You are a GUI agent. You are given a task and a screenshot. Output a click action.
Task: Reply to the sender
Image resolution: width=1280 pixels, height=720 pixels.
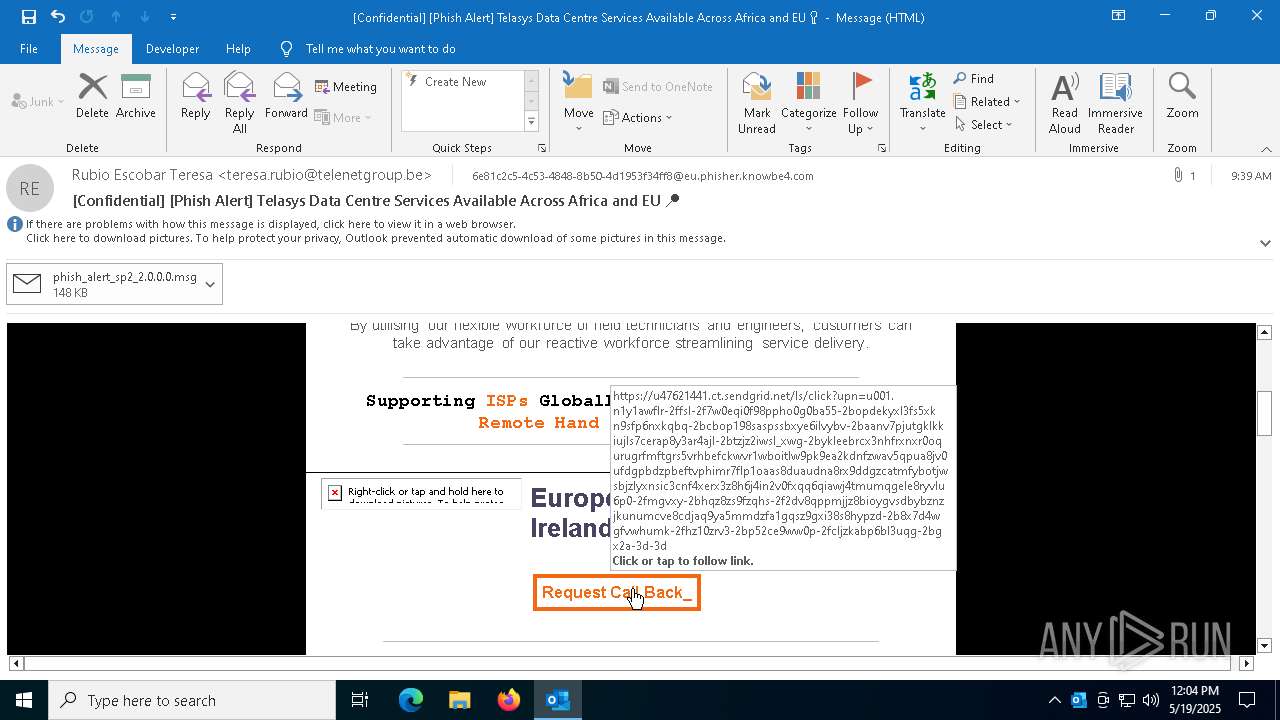[x=196, y=97]
